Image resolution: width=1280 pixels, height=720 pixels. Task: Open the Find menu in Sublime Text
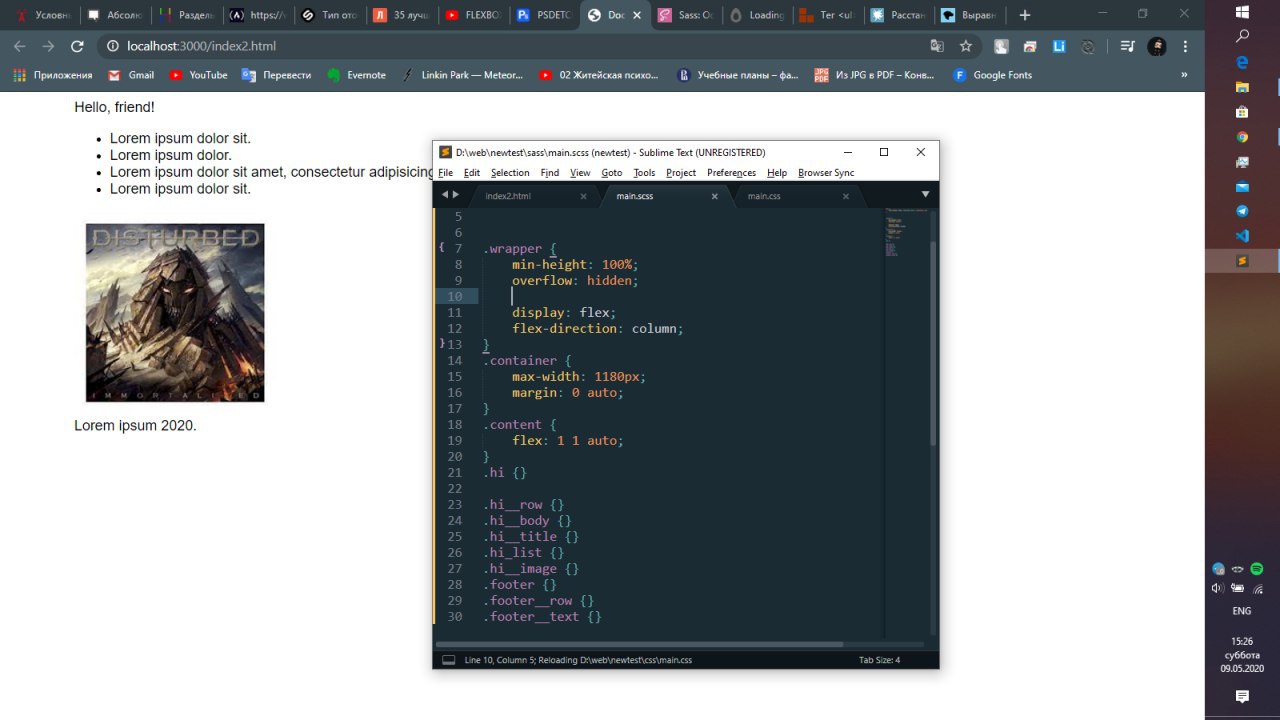[550, 173]
